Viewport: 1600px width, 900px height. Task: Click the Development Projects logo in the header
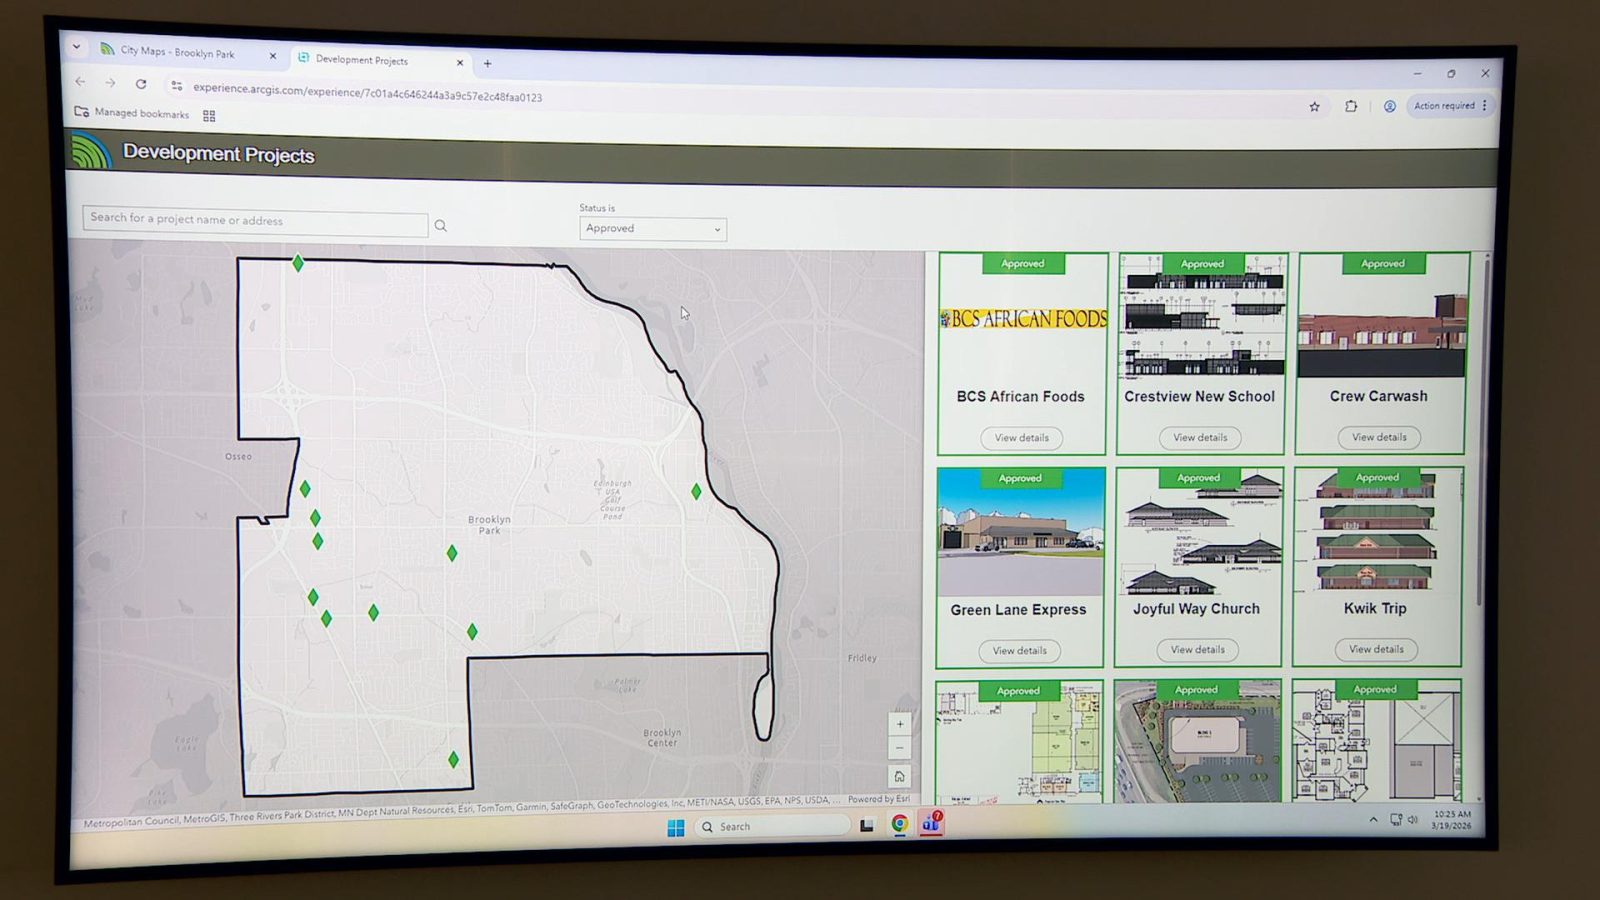click(x=92, y=154)
